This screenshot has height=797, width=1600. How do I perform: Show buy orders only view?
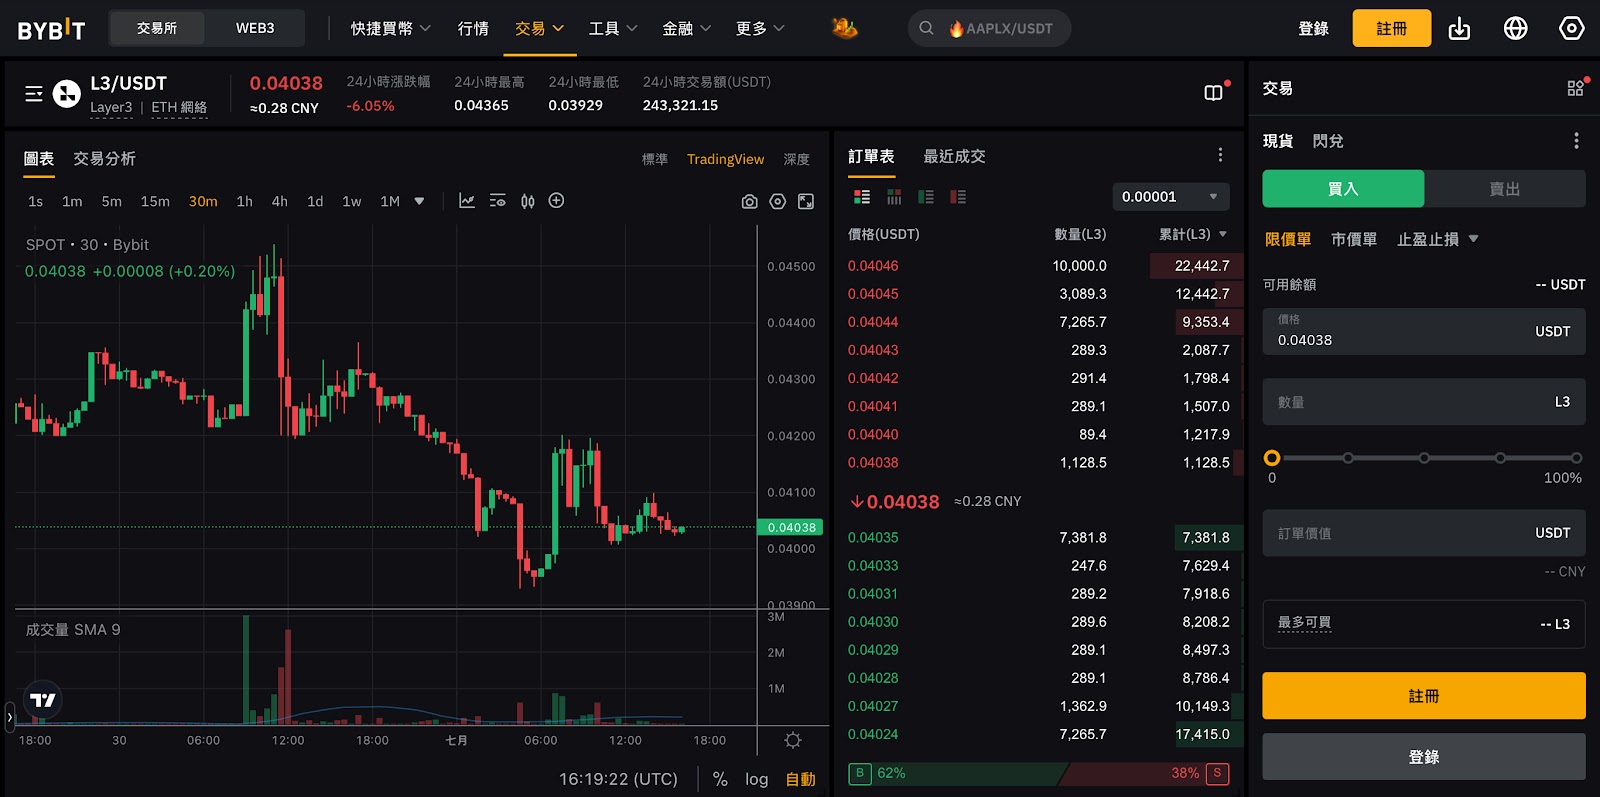(926, 197)
